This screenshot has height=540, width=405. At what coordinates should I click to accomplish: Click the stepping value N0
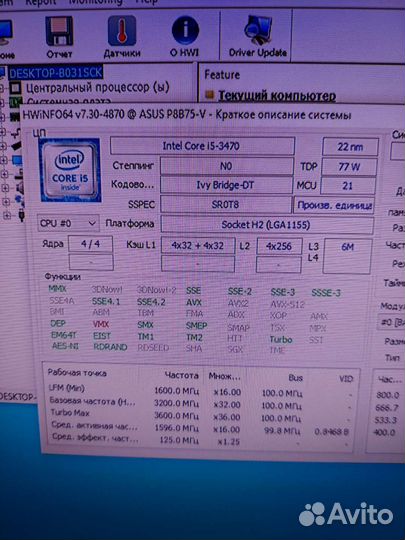pyautogui.click(x=226, y=166)
